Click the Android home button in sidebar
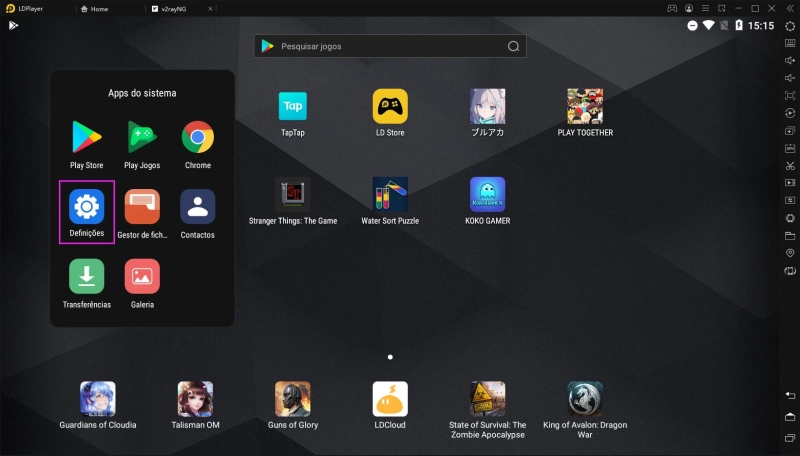 click(790, 417)
